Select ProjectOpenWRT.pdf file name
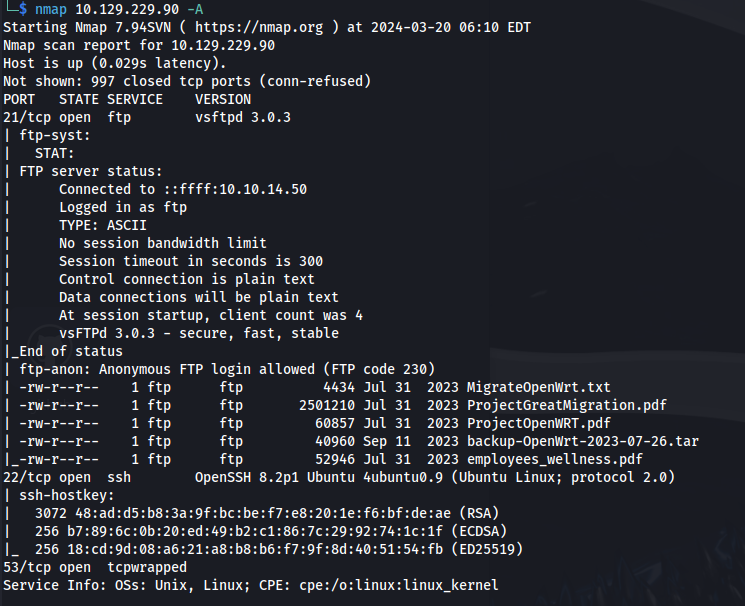 (x=538, y=423)
